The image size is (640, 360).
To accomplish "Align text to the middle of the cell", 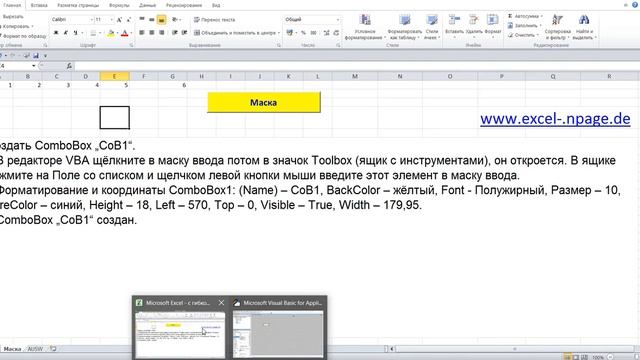I will click(151, 19).
